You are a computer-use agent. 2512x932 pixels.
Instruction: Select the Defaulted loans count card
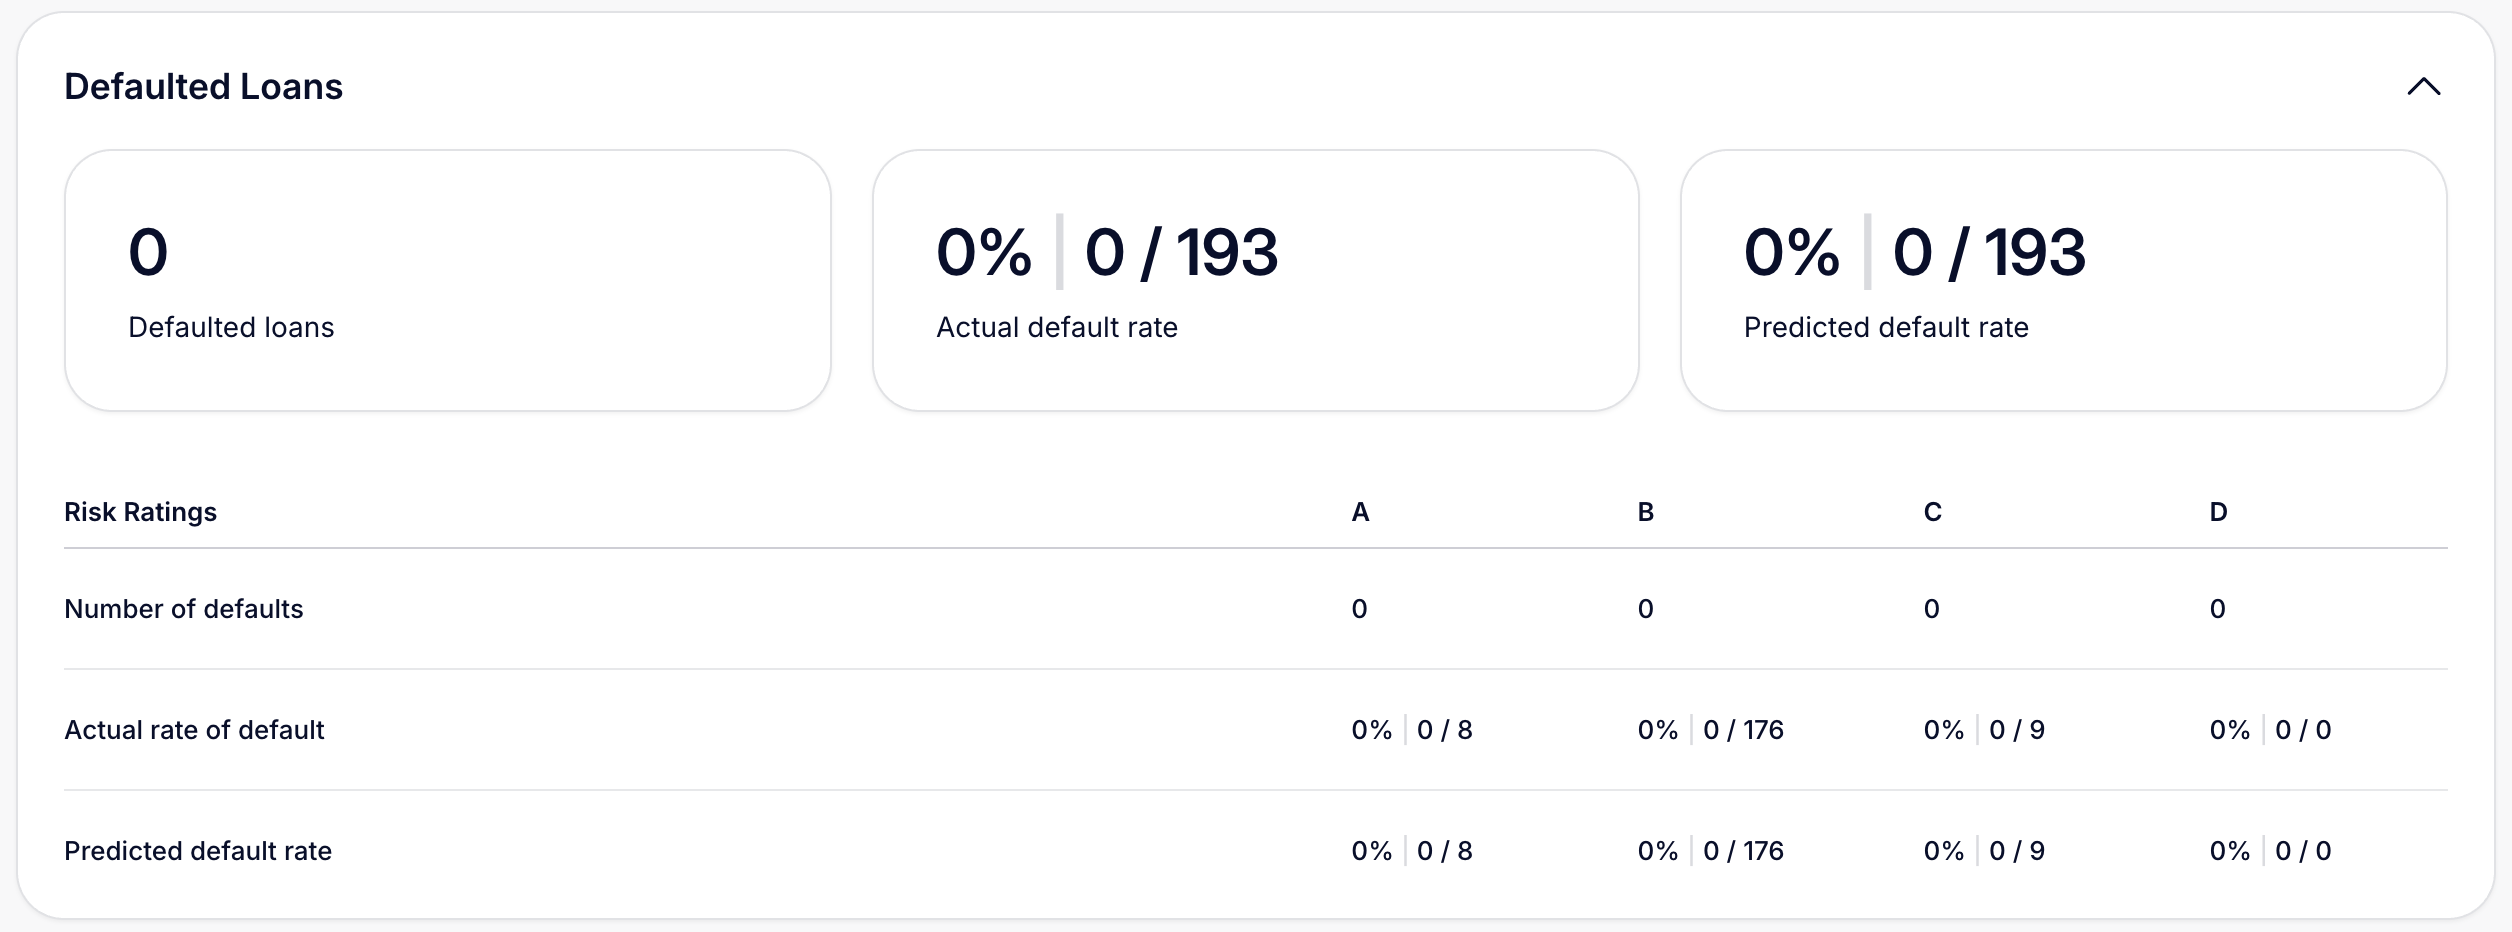[448, 280]
